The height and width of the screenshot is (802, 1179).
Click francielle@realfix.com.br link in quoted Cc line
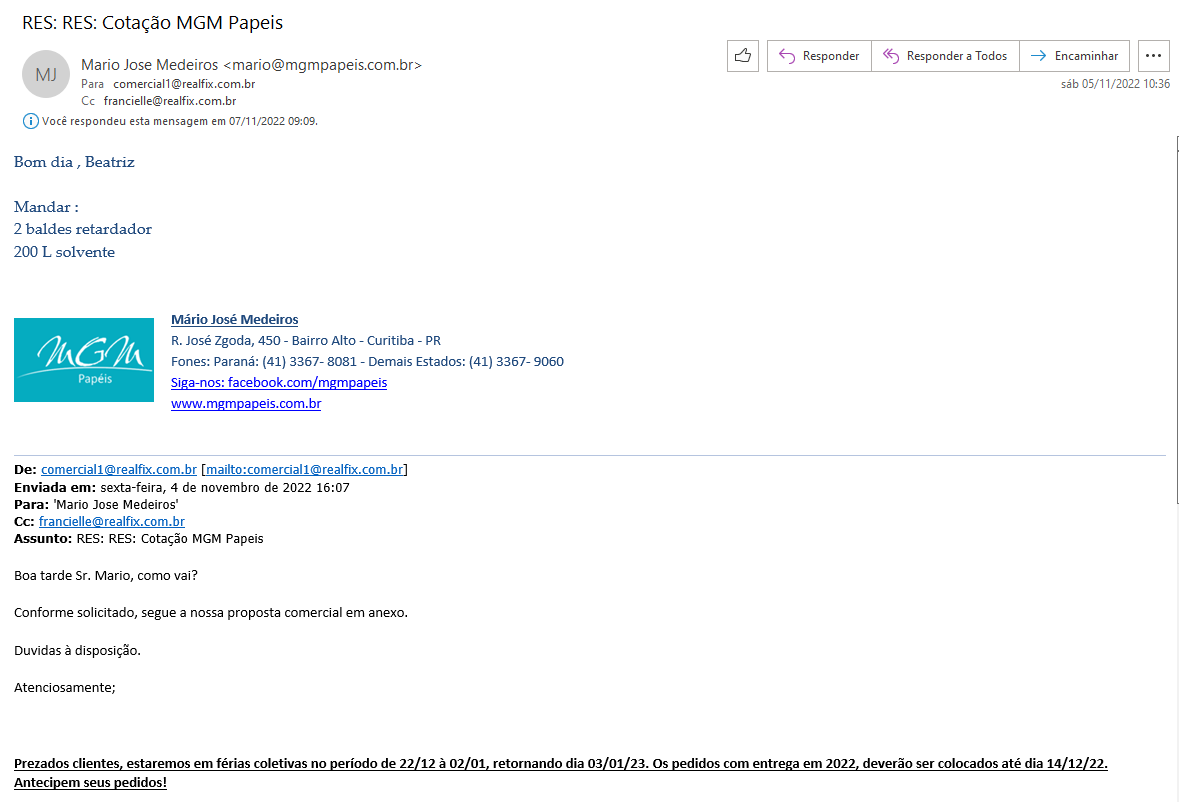coord(112,521)
